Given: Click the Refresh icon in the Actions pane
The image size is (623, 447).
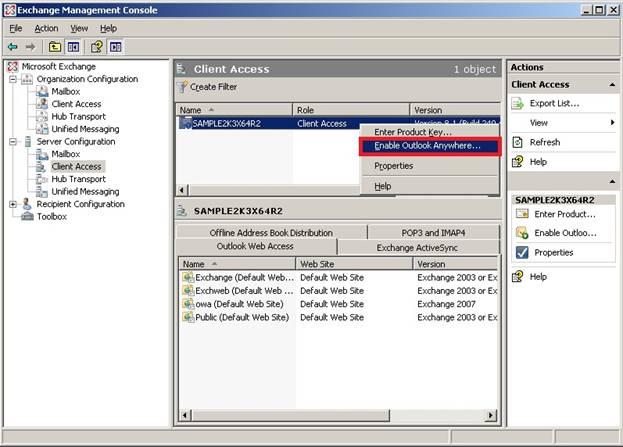Looking at the screenshot, I should [520, 142].
